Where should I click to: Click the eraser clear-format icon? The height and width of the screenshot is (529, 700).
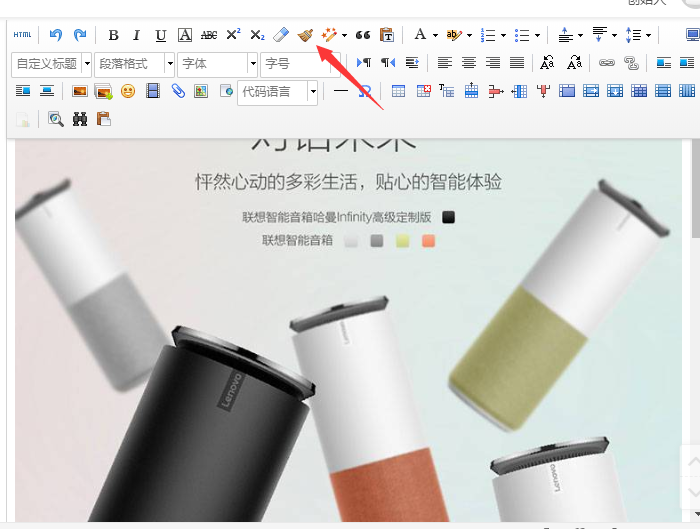[281, 35]
